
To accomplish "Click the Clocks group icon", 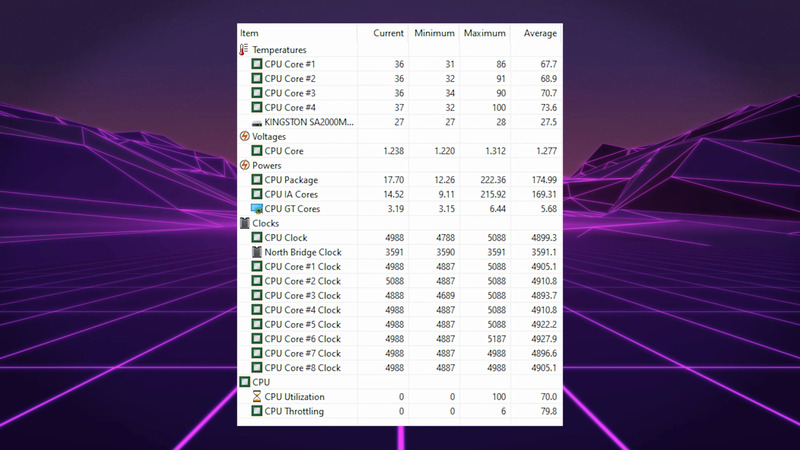I will click(x=244, y=223).
